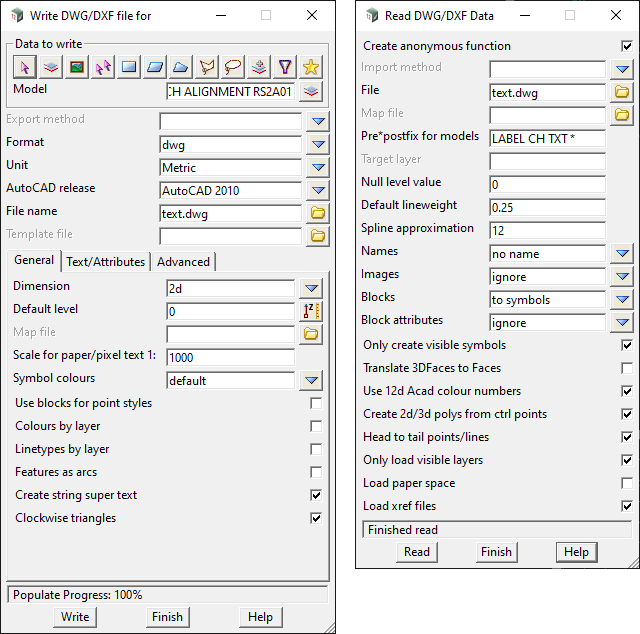Screen dimensions: 640x634
Task: Click the yellow star favourites icon
Action: point(311,67)
